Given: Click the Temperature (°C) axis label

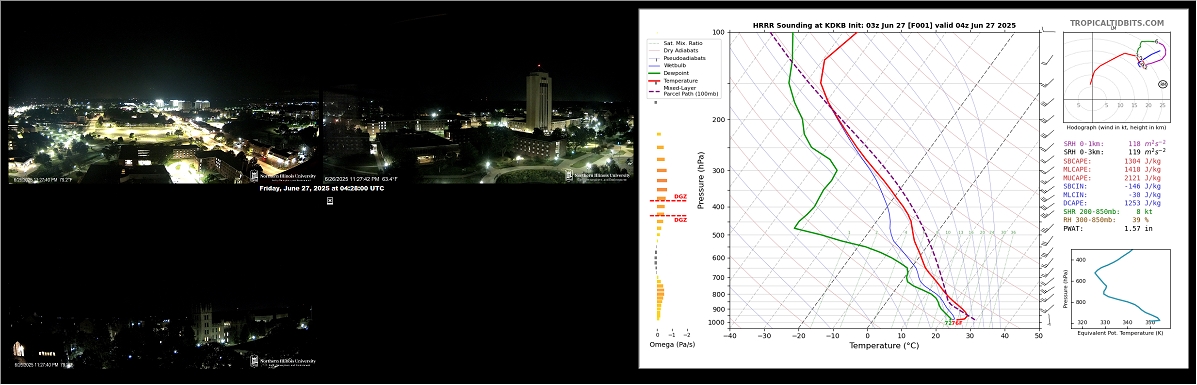Looking at the screenshot, I should tap(884, 345).
